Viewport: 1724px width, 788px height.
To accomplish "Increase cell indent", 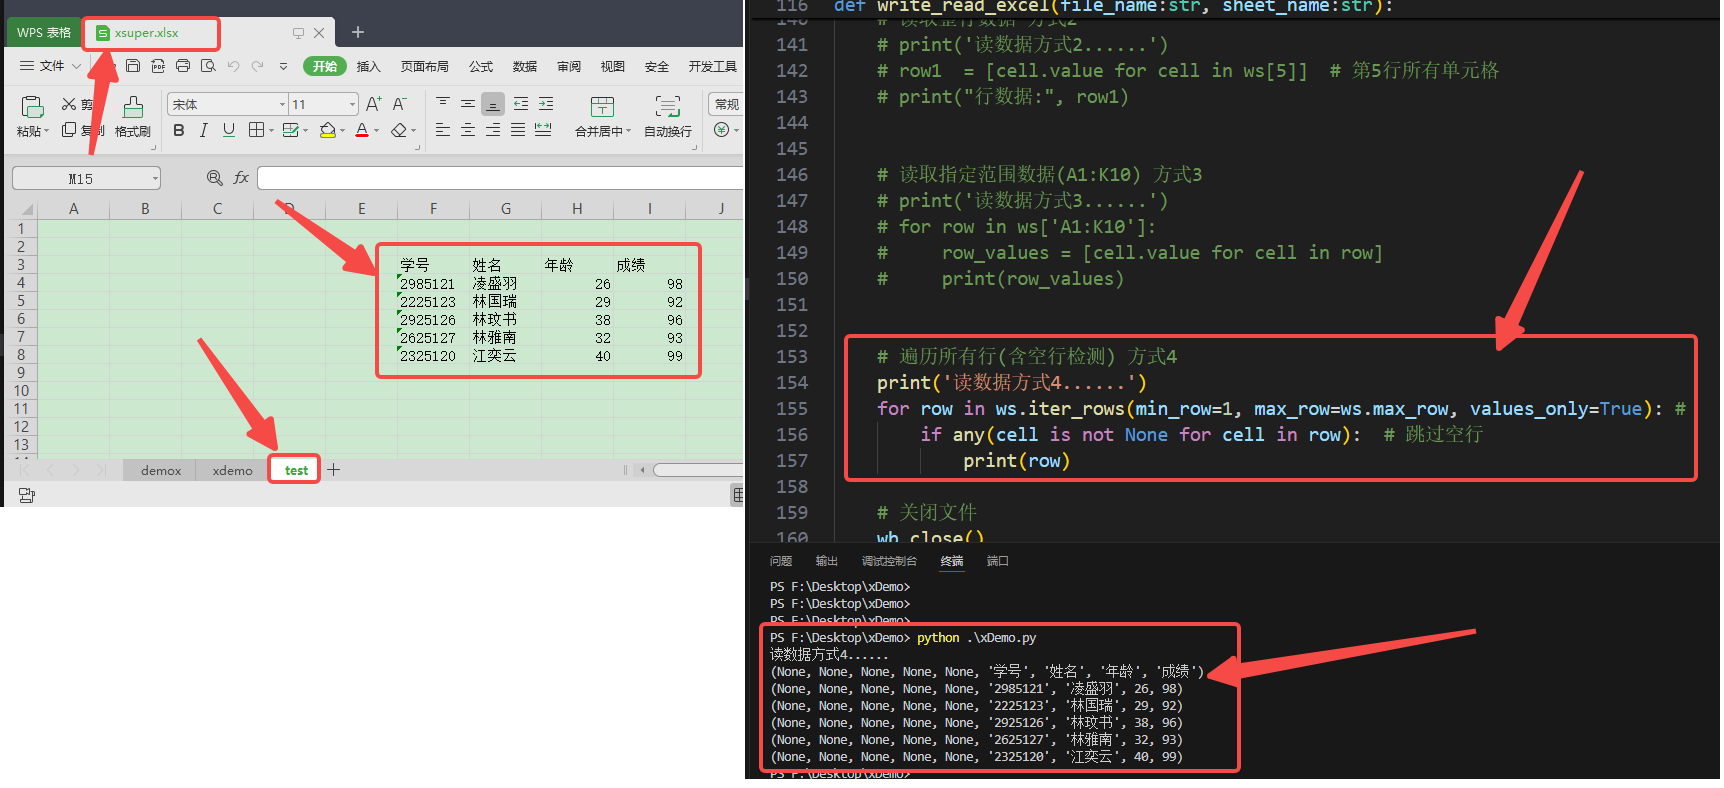I will click(x=546, y=103).
